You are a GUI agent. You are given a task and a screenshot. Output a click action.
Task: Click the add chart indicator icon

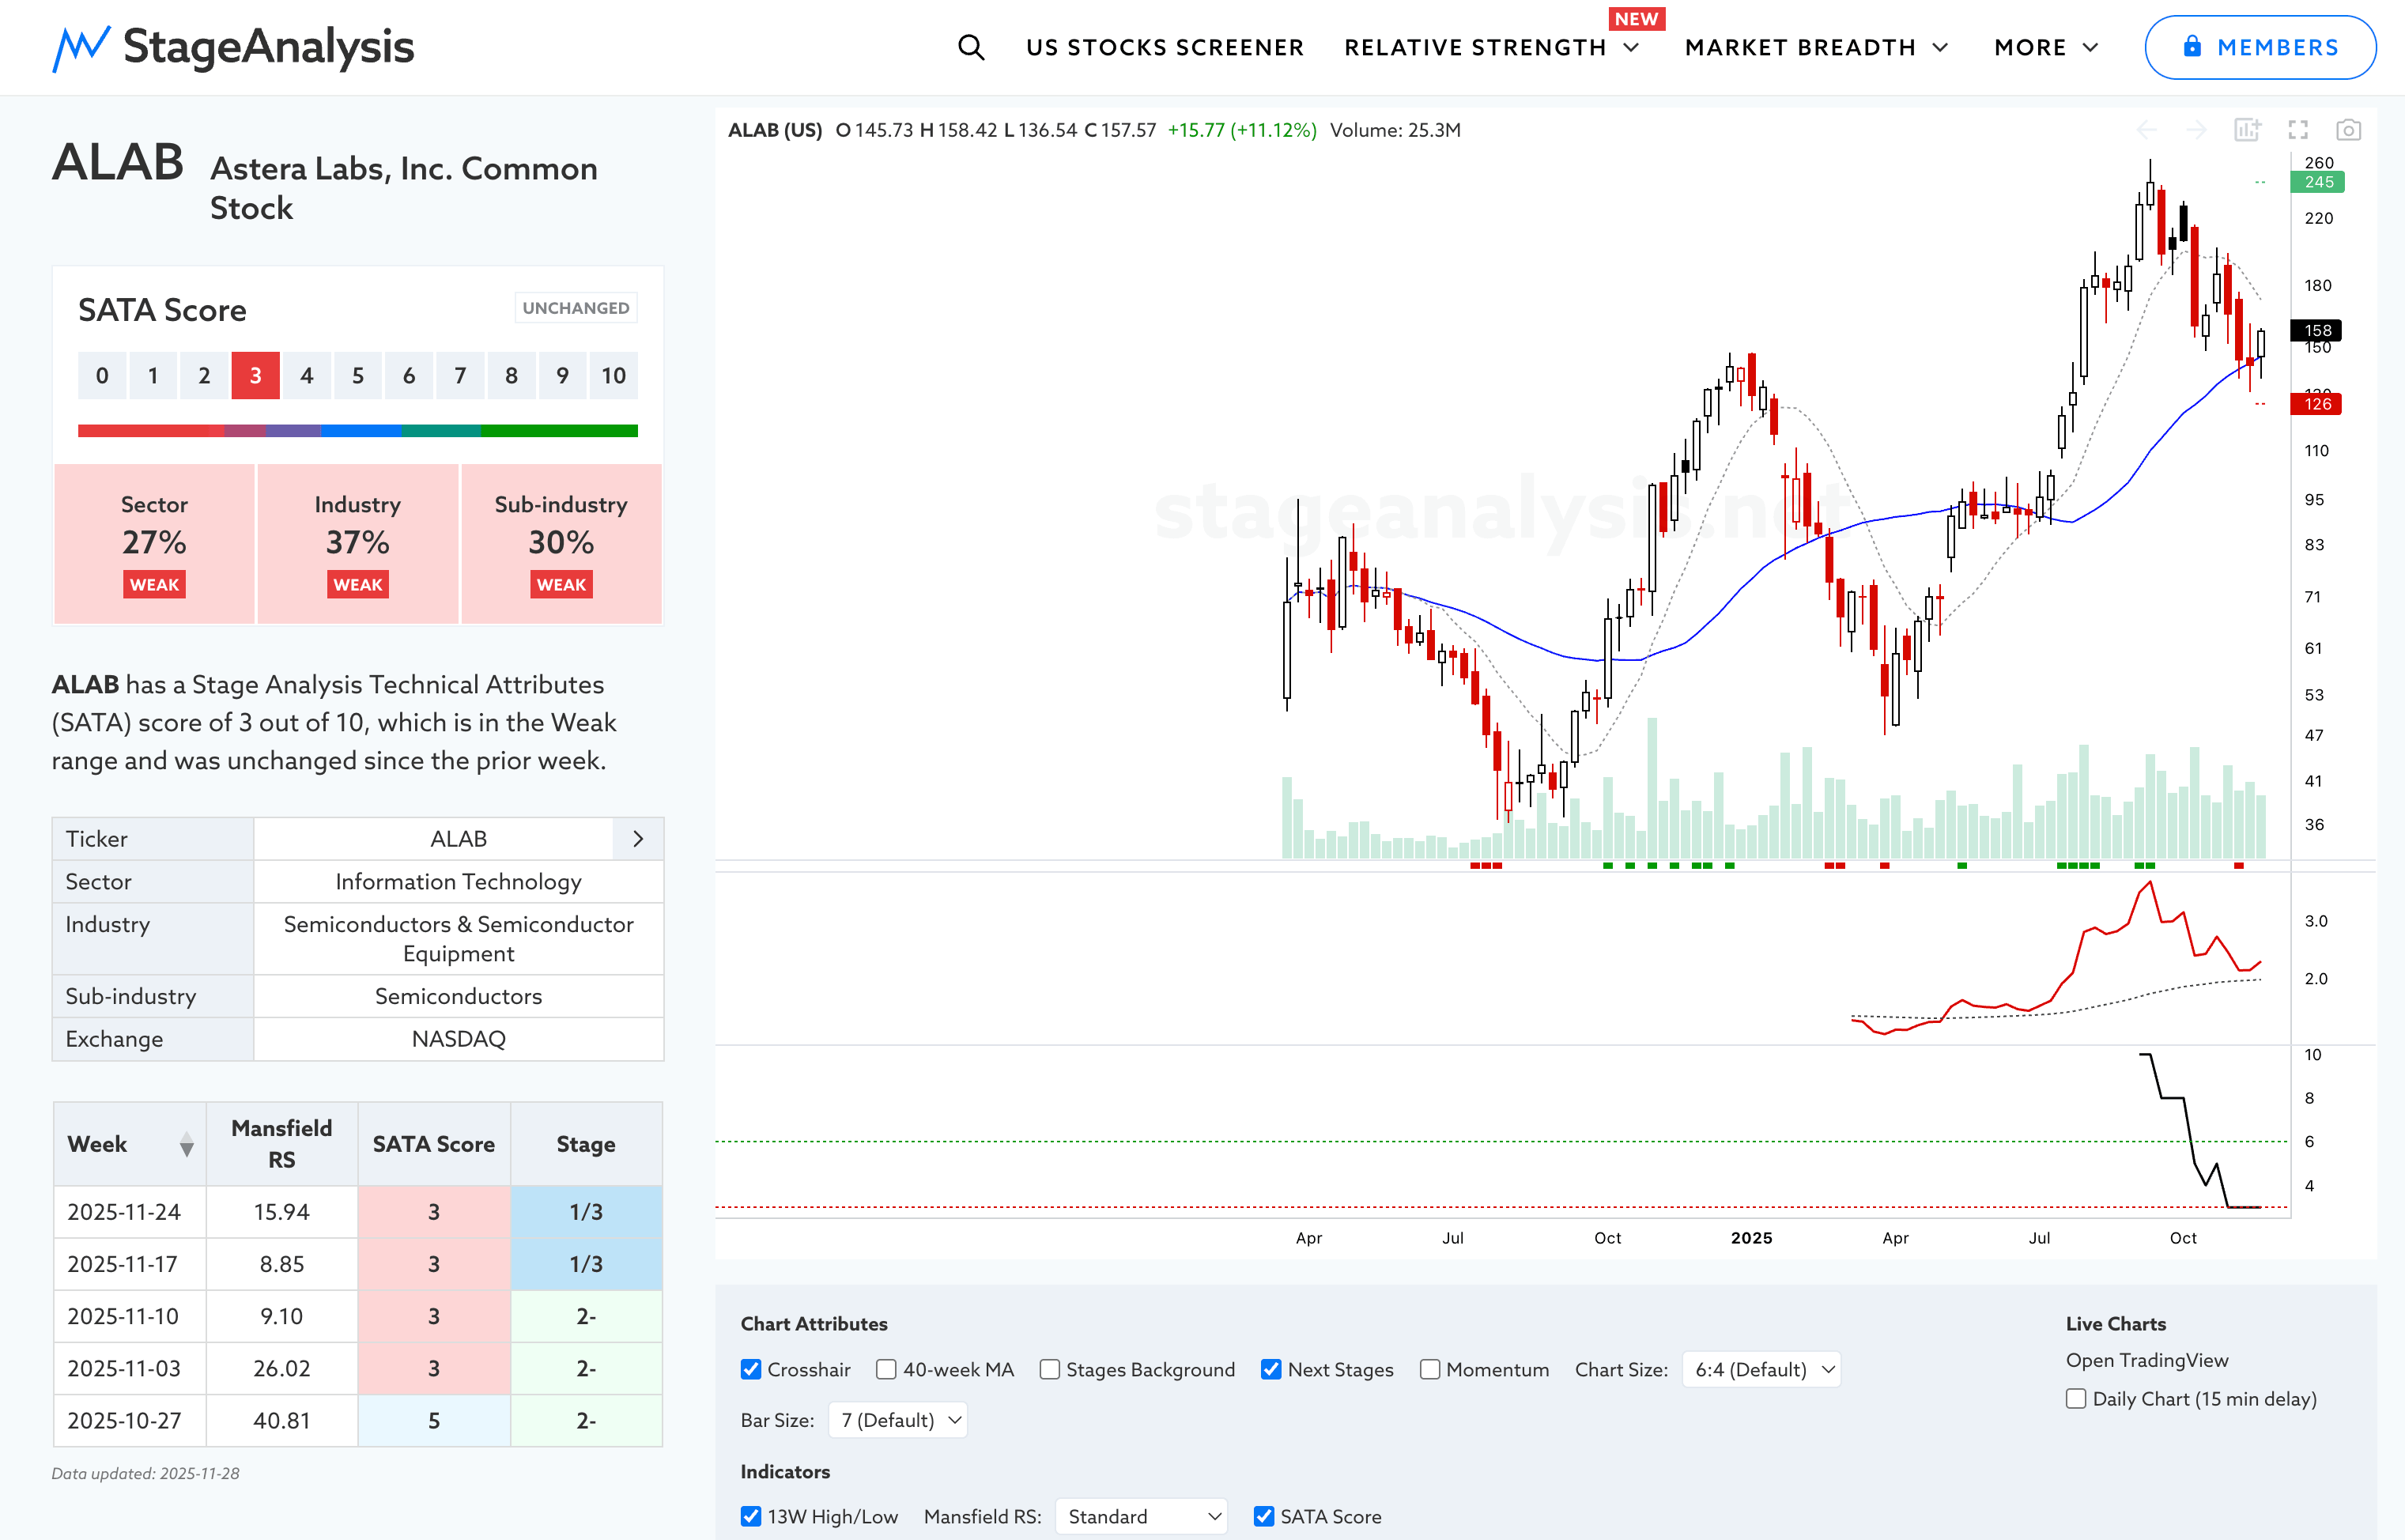(2247, 130)
